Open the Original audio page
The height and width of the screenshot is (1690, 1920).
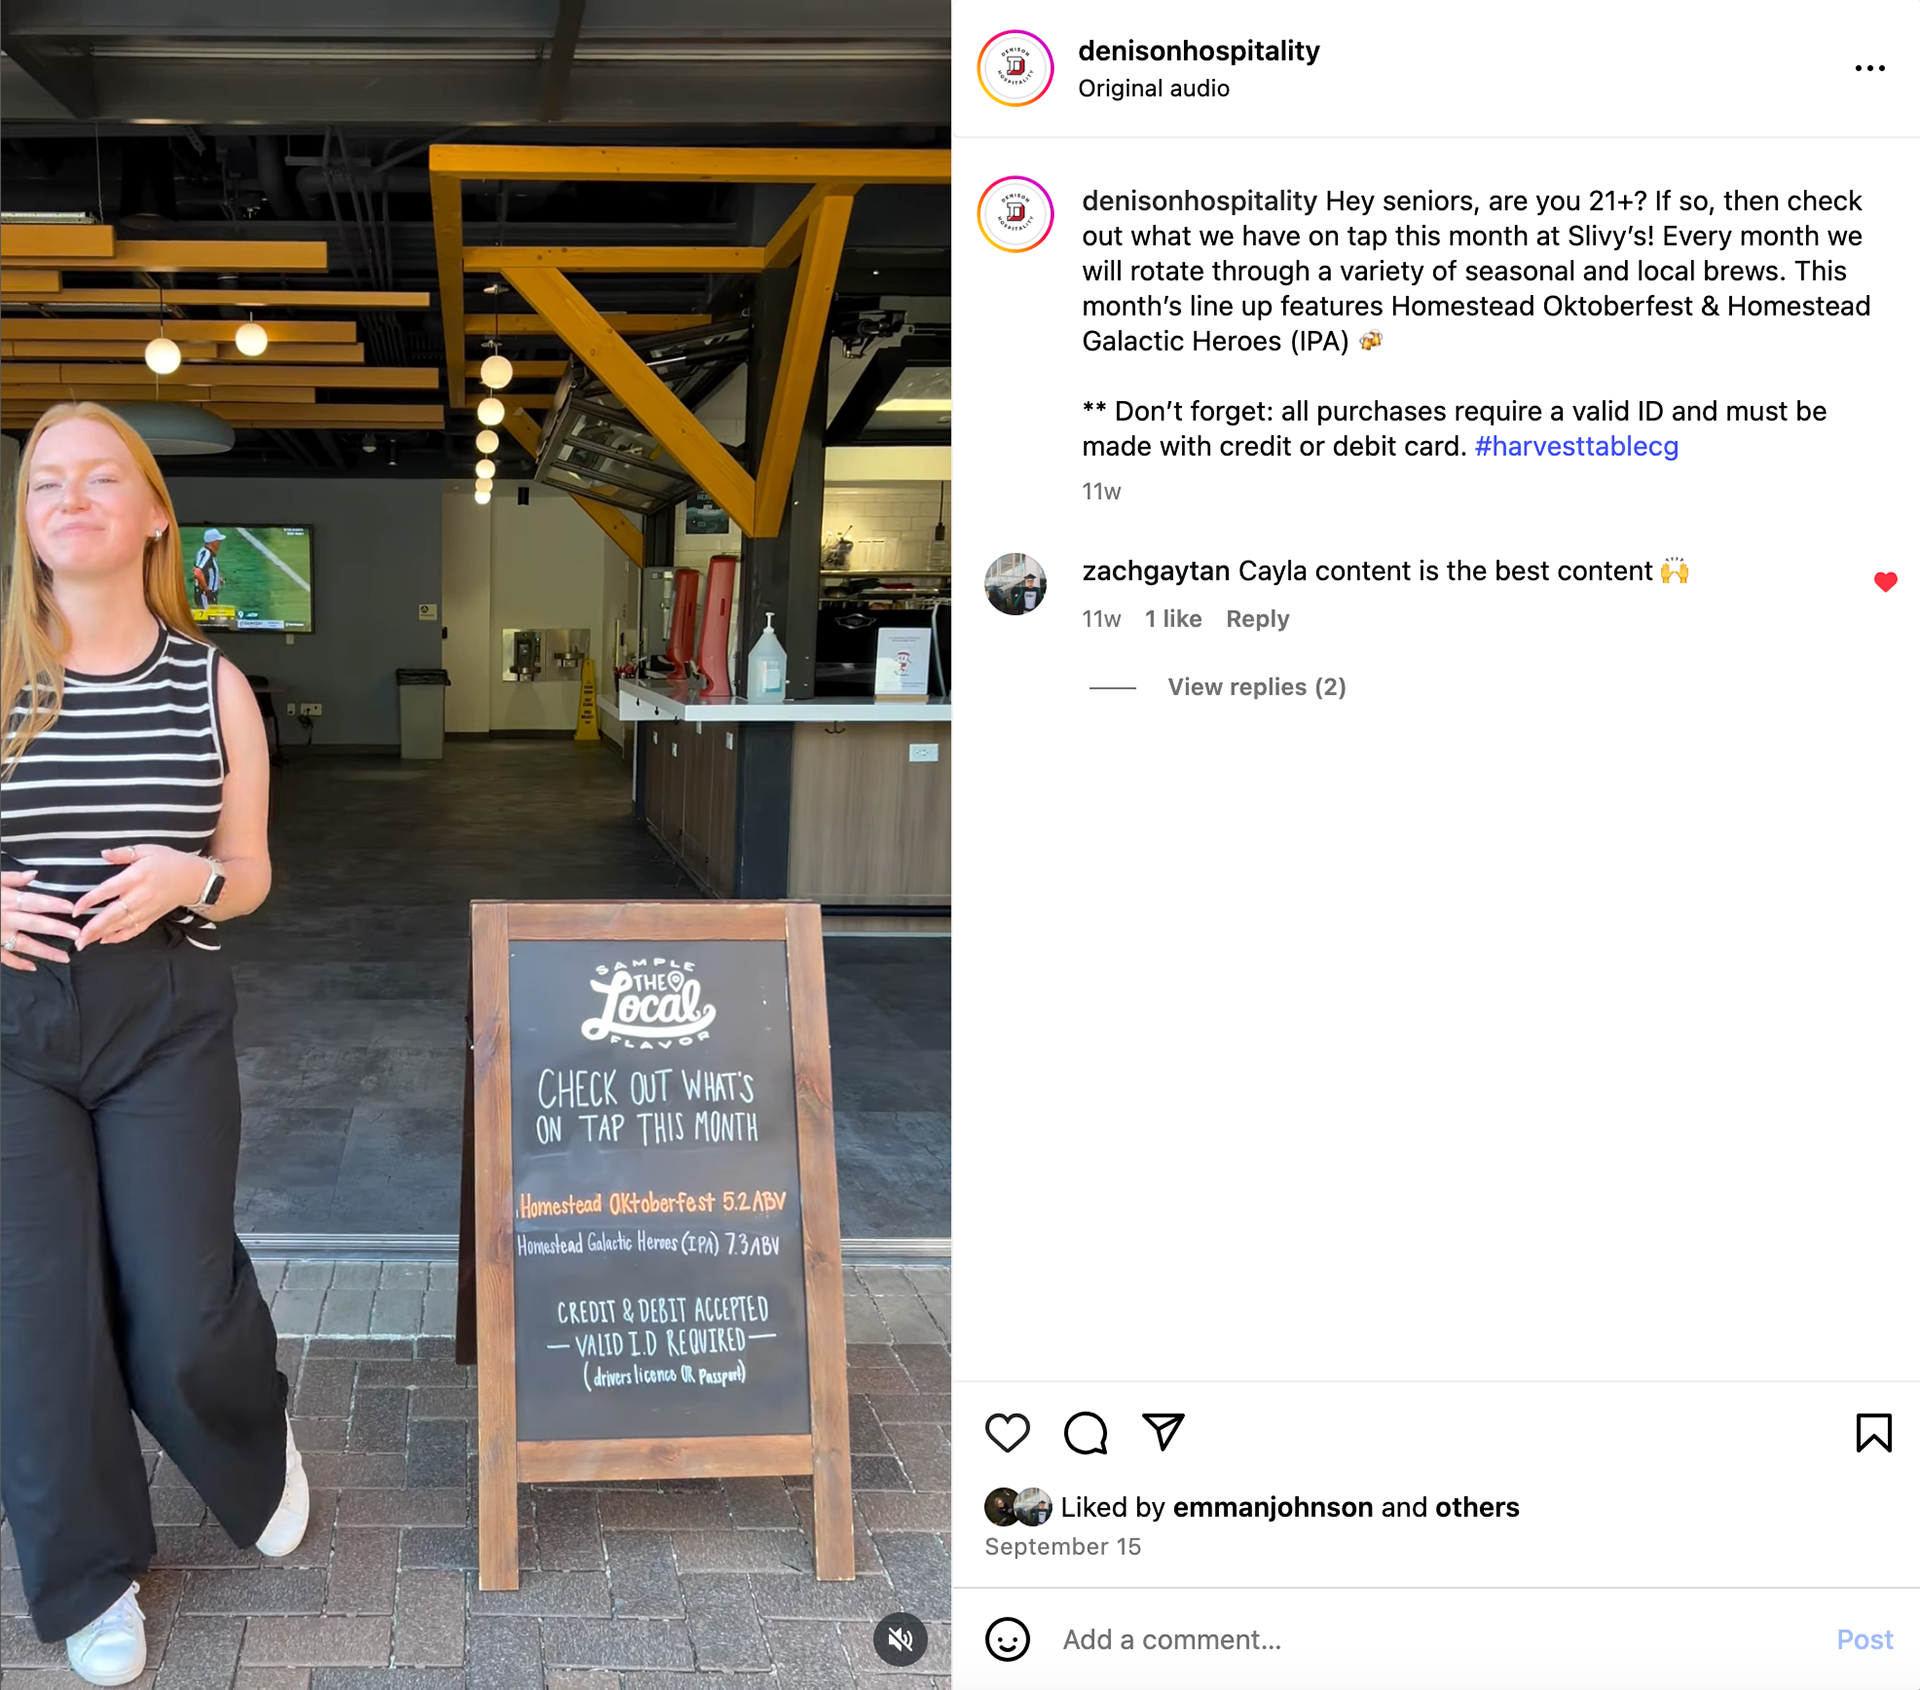[1153, 88]
